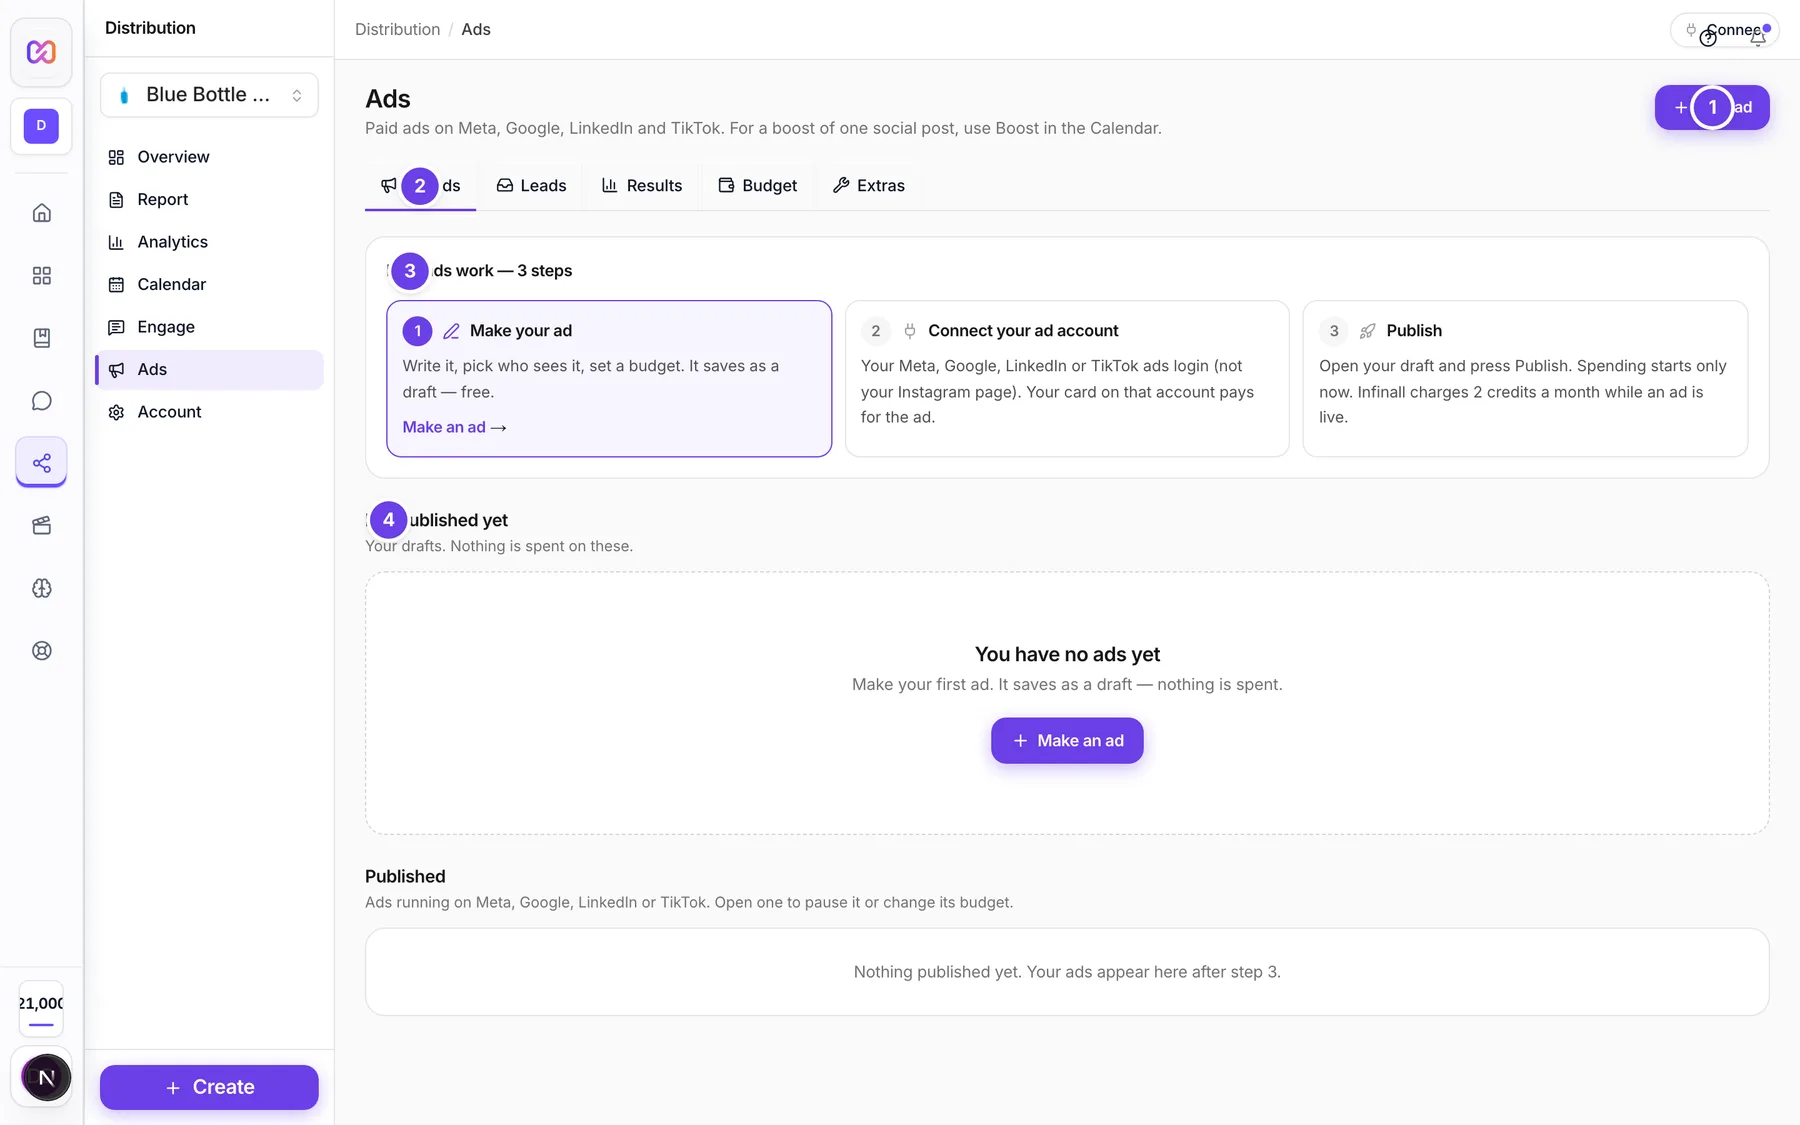Open the clapperboard video icon in rail
The height and width of the screenshot is (1125, 1800).
pyautogui.click(x=41, y=526)
